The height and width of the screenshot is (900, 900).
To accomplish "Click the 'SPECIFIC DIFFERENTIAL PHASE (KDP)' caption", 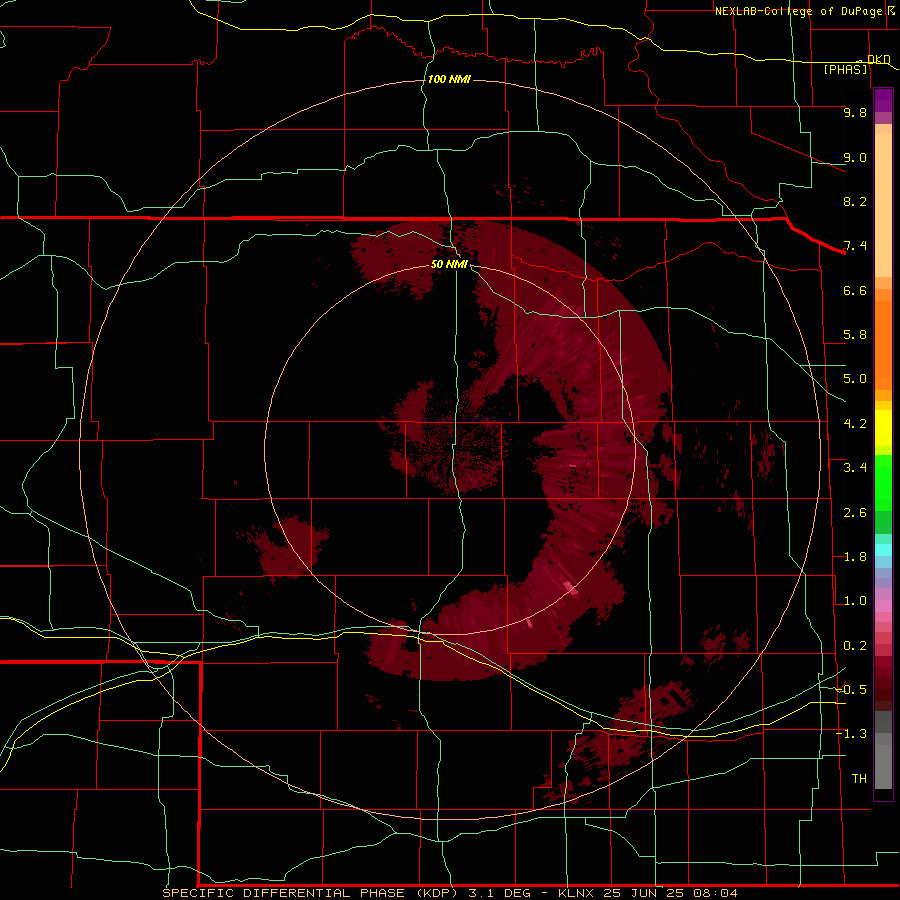I will pyautogui.click(x=310, y=893).
